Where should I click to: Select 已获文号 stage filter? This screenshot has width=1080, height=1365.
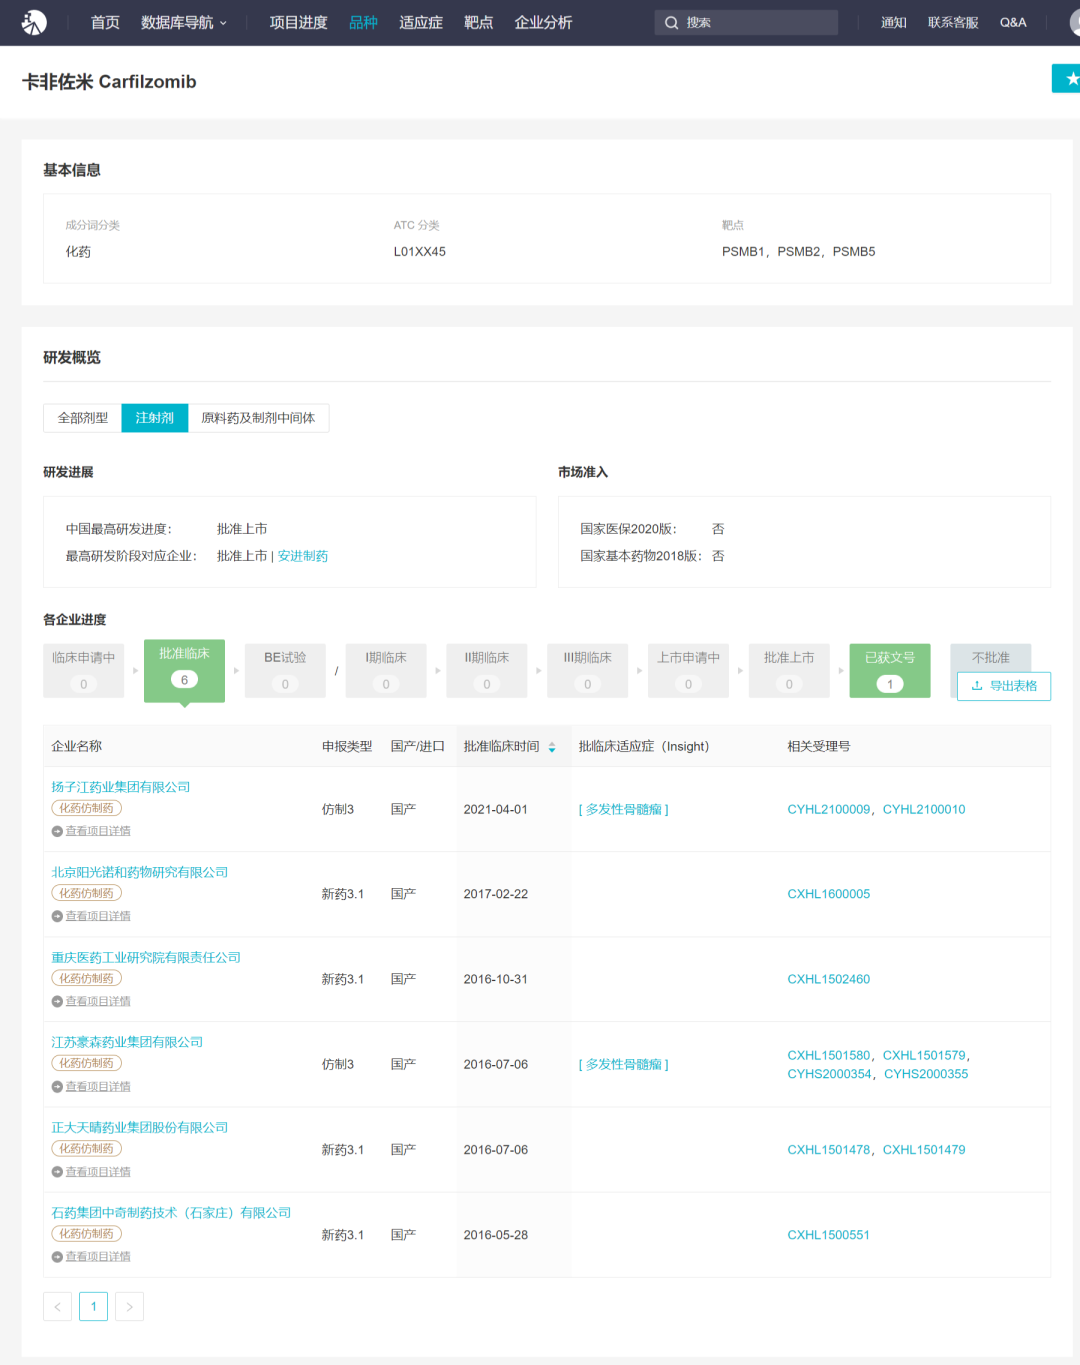click(x=890, y=670)
